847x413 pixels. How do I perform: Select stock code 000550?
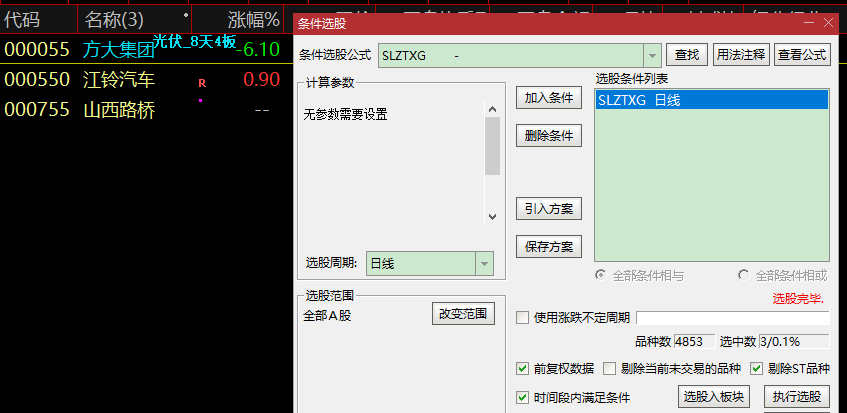point(37,80)
